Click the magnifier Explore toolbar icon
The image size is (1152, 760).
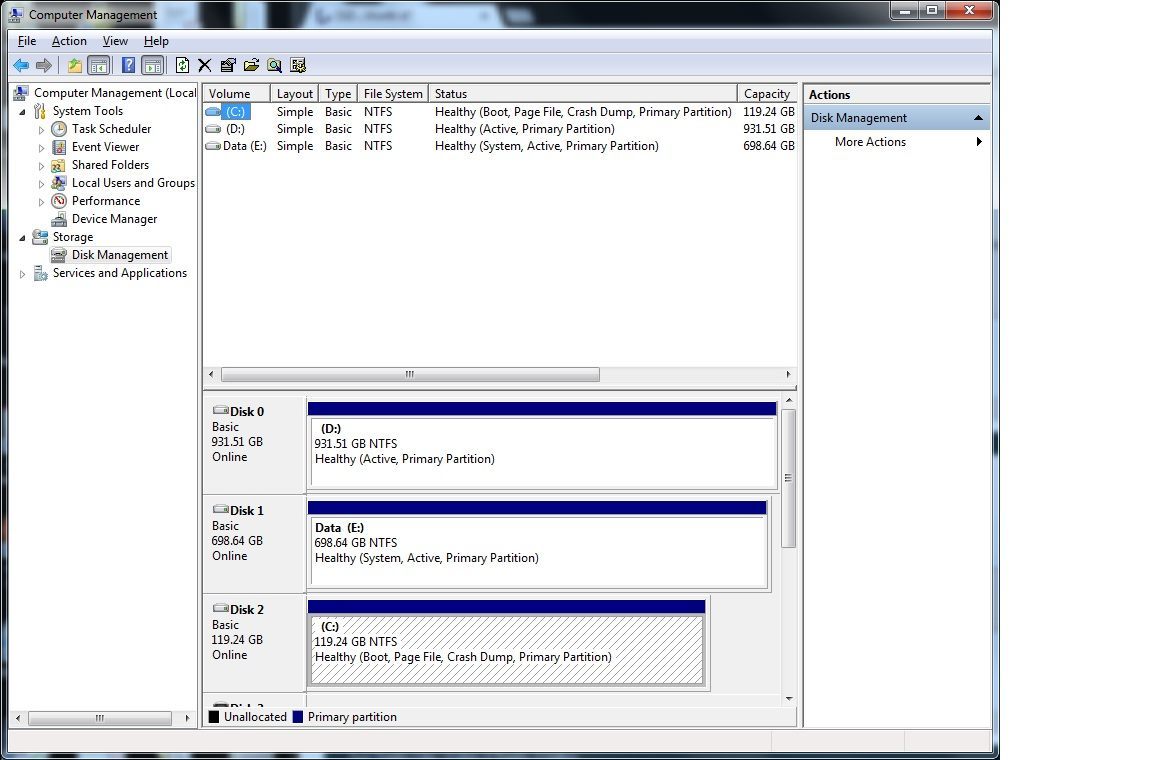point(275,65)
